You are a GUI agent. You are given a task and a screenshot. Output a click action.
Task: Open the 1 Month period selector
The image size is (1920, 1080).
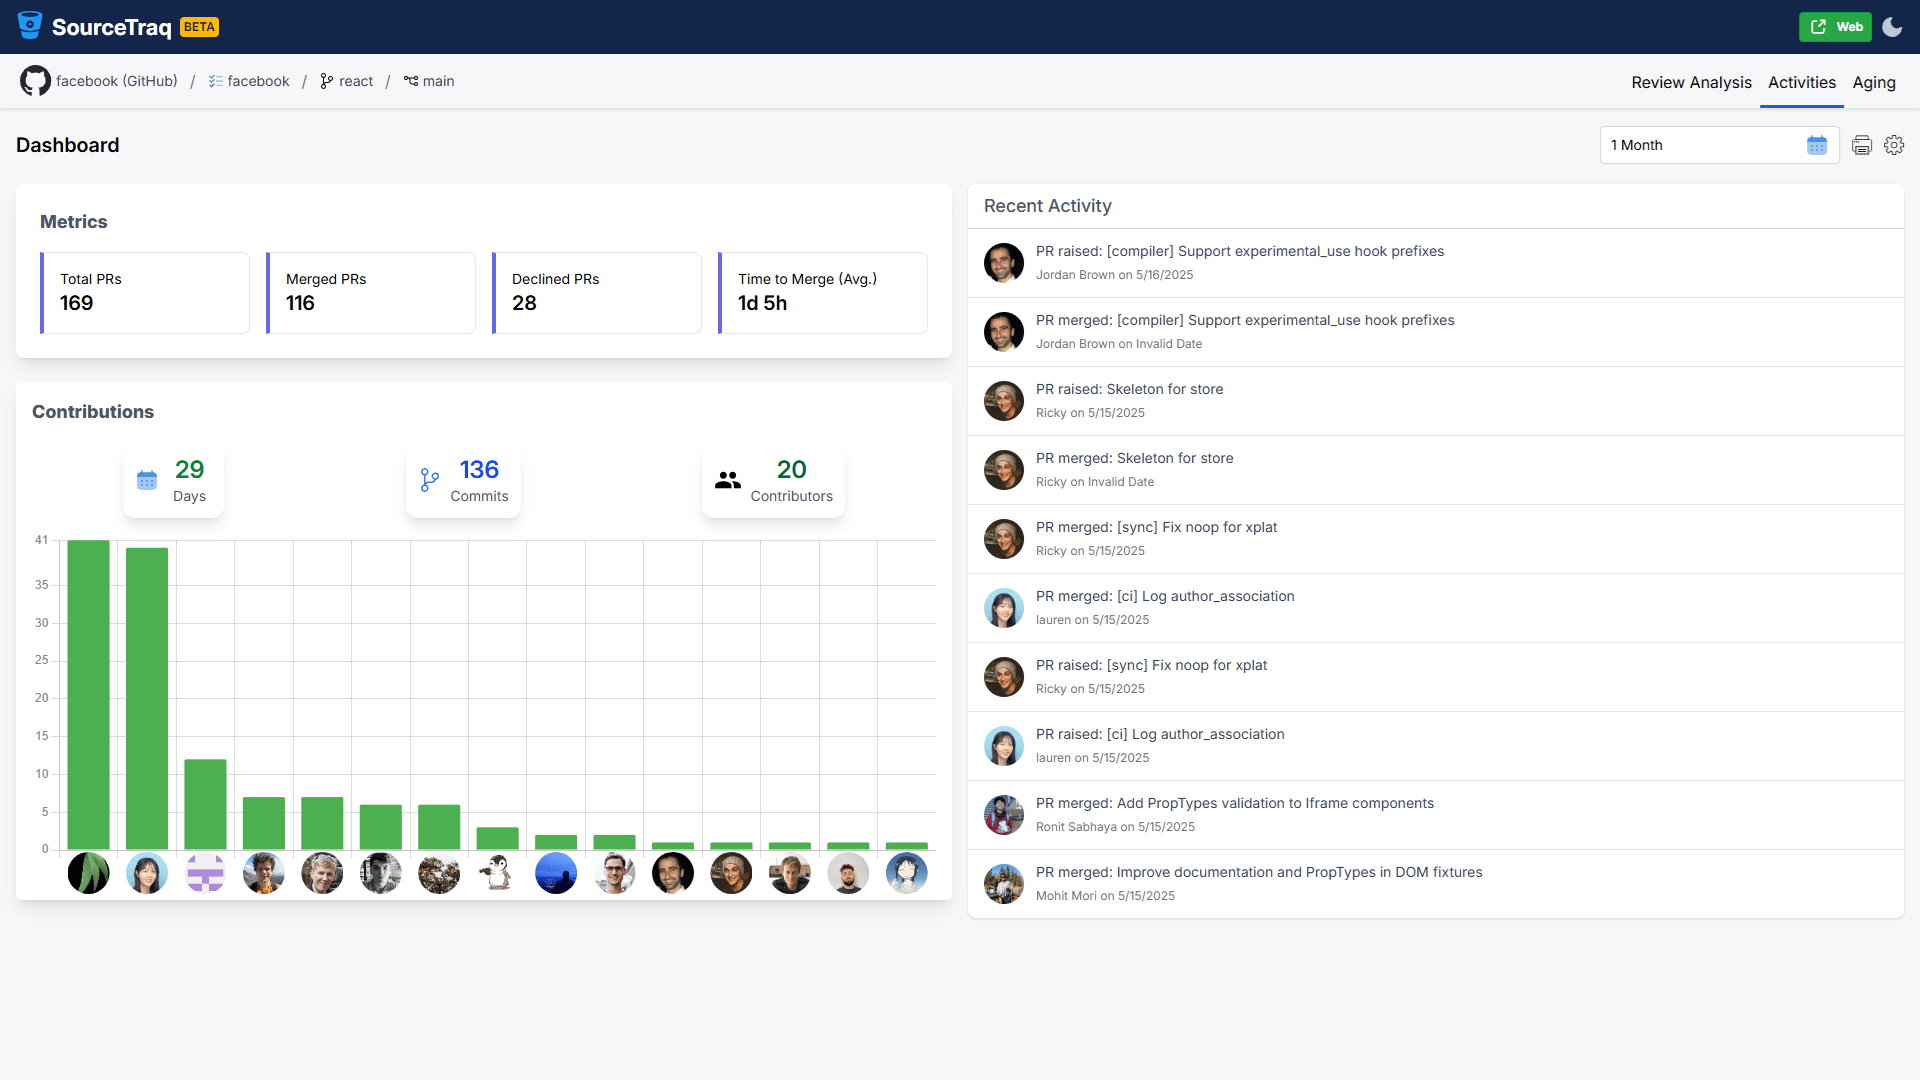click(x=1700, y=145)
